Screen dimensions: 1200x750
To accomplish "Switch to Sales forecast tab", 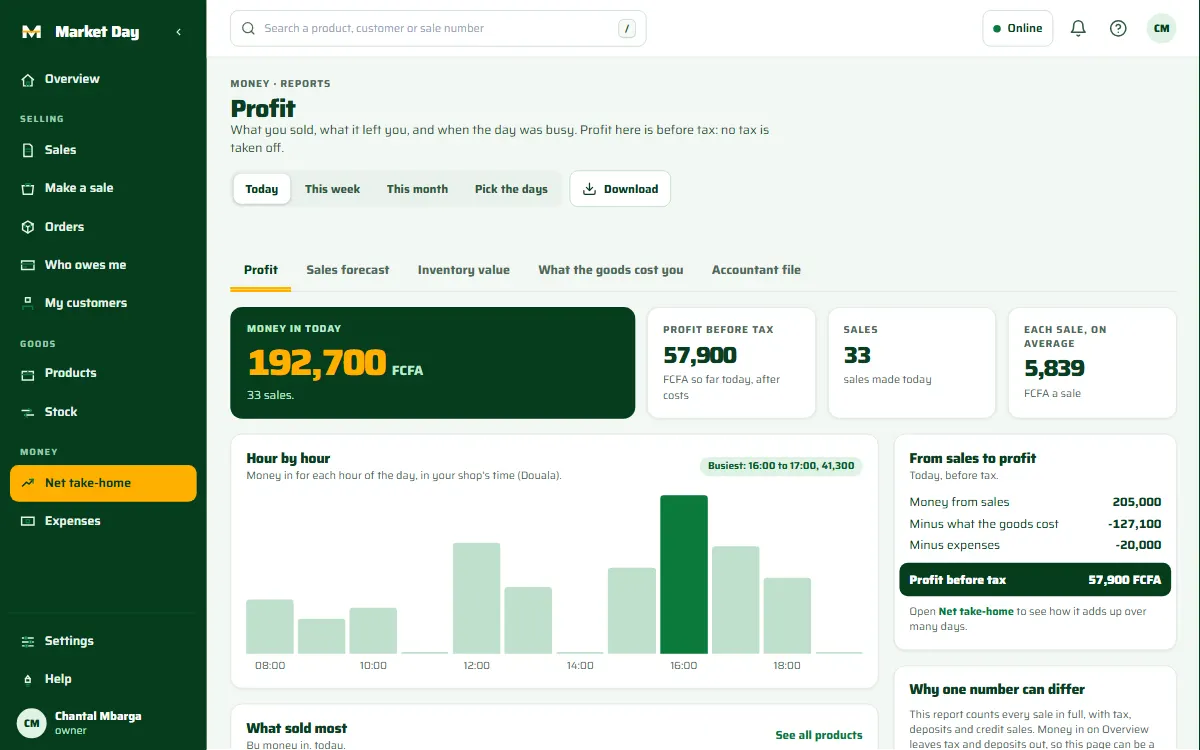I will (x=348, y=270).
